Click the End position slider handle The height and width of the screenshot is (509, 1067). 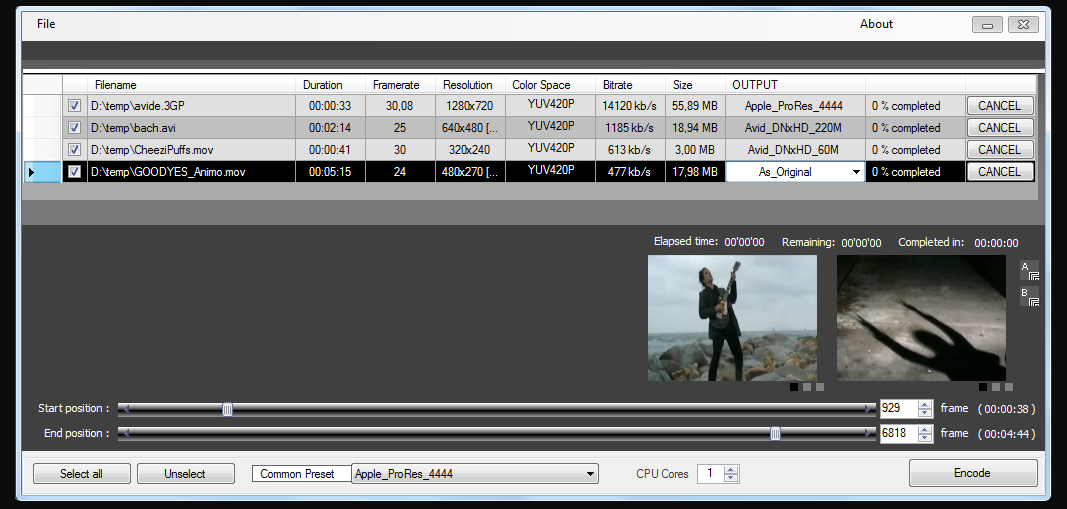tap(775, 433)
